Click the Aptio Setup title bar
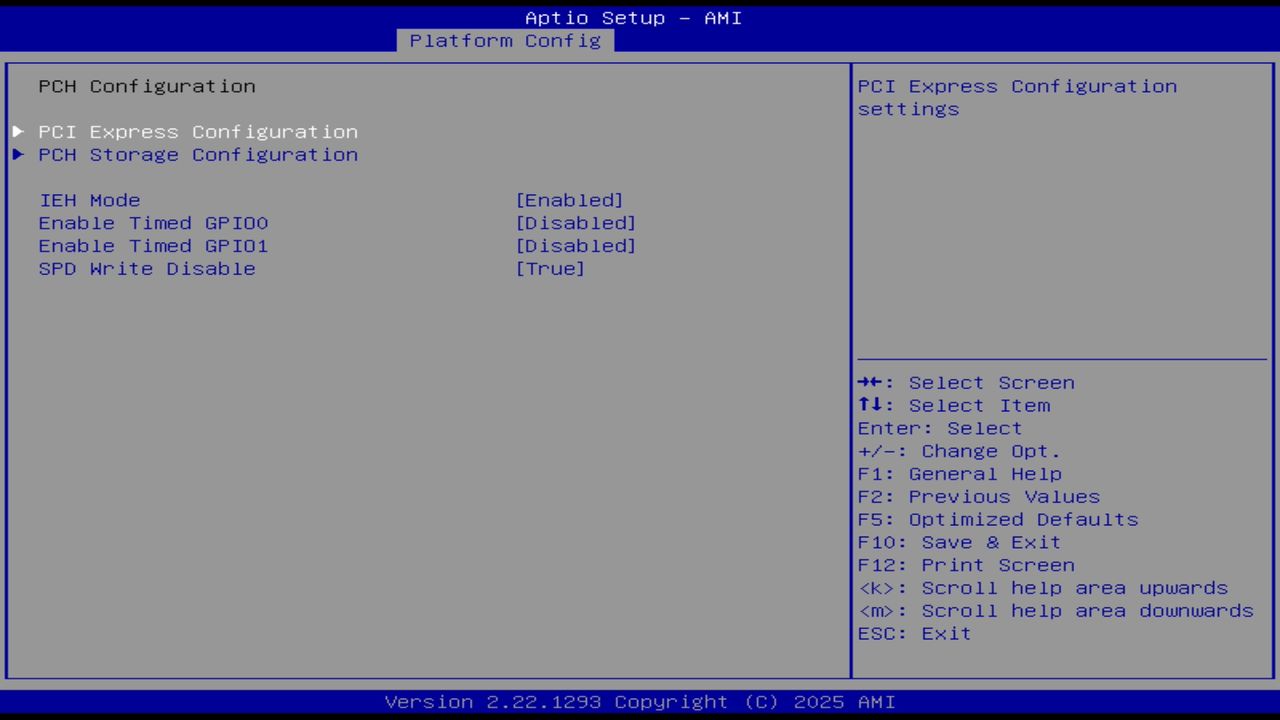1280x720 pixels. coord(633,17)
